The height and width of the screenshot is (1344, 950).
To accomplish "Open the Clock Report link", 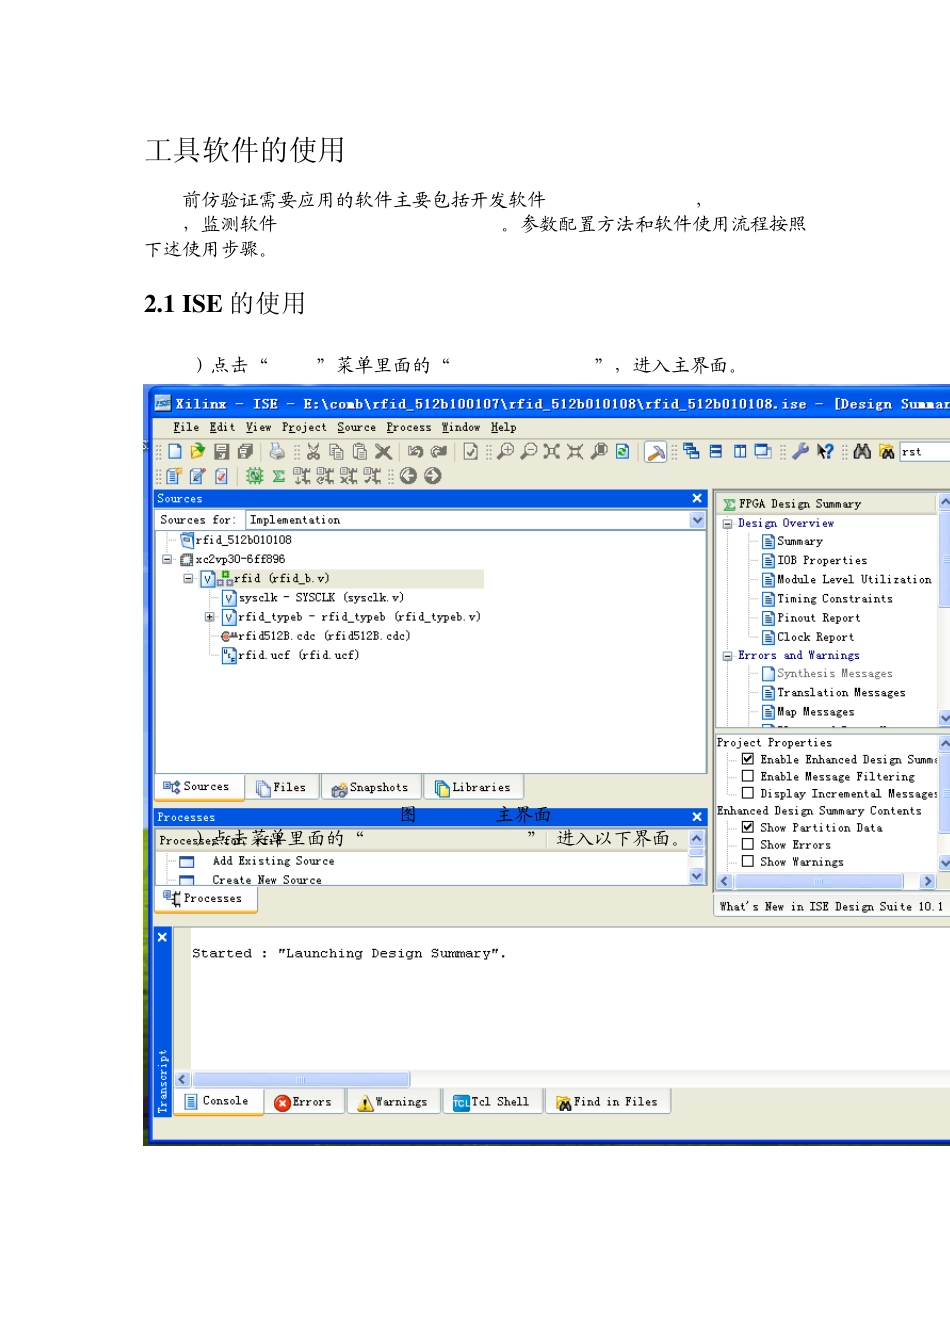I will click(815, 637).
